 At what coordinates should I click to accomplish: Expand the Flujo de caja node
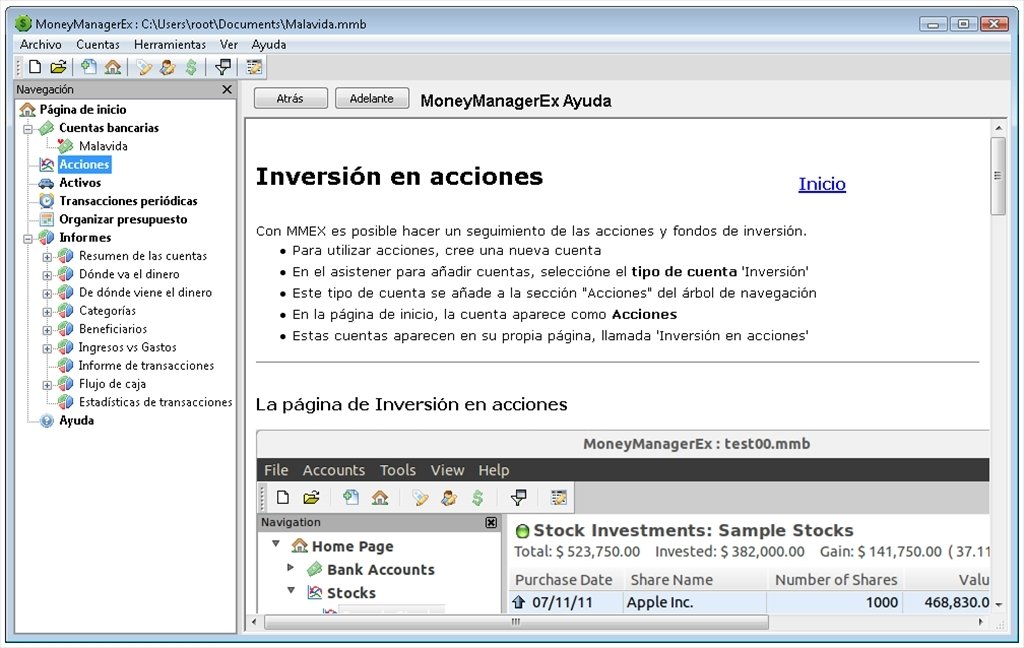[x=48, y=385]
